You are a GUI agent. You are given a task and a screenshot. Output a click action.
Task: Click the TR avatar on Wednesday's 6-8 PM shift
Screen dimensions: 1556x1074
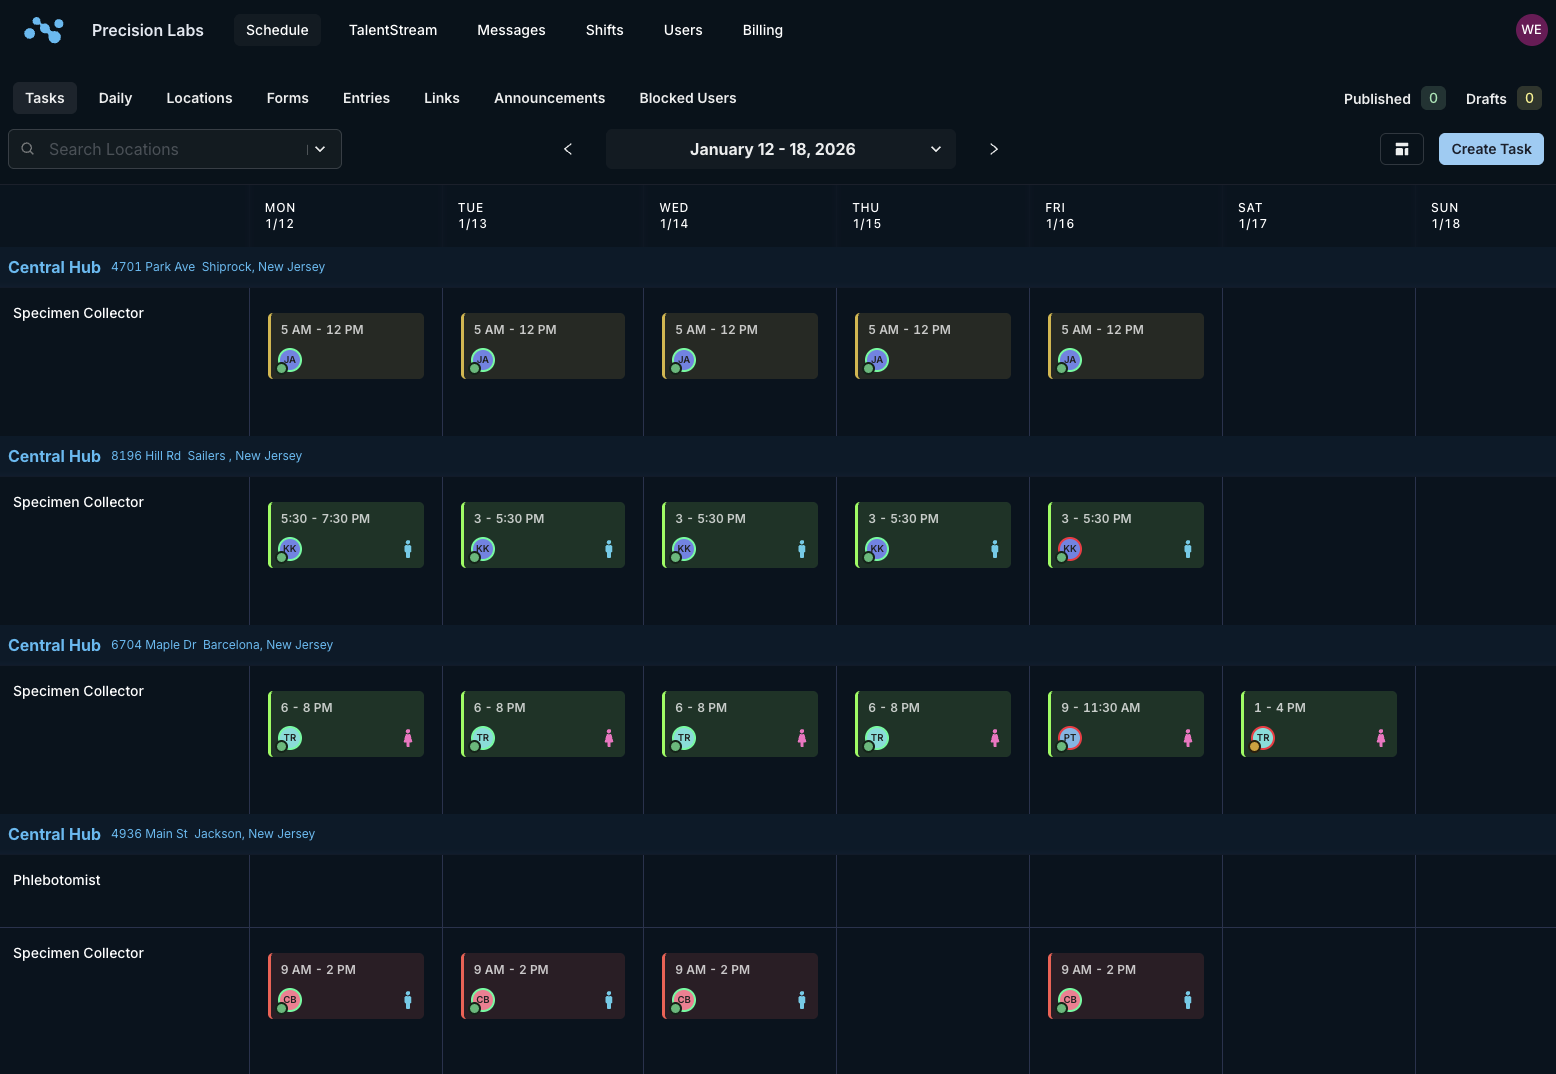click(684, 737)
